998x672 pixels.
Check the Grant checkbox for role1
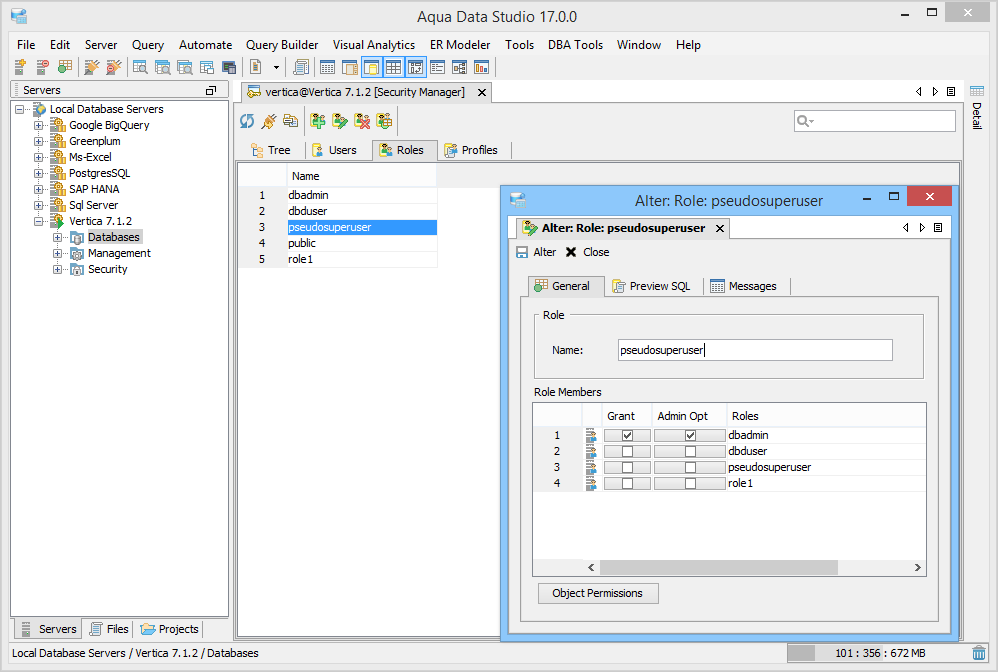[x=628, y=483]
